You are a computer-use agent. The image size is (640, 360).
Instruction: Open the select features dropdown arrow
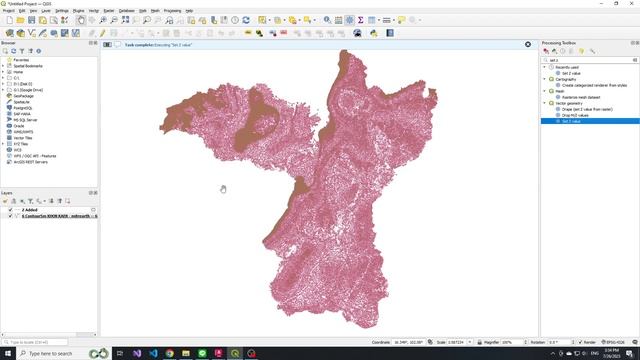point(269,20)
